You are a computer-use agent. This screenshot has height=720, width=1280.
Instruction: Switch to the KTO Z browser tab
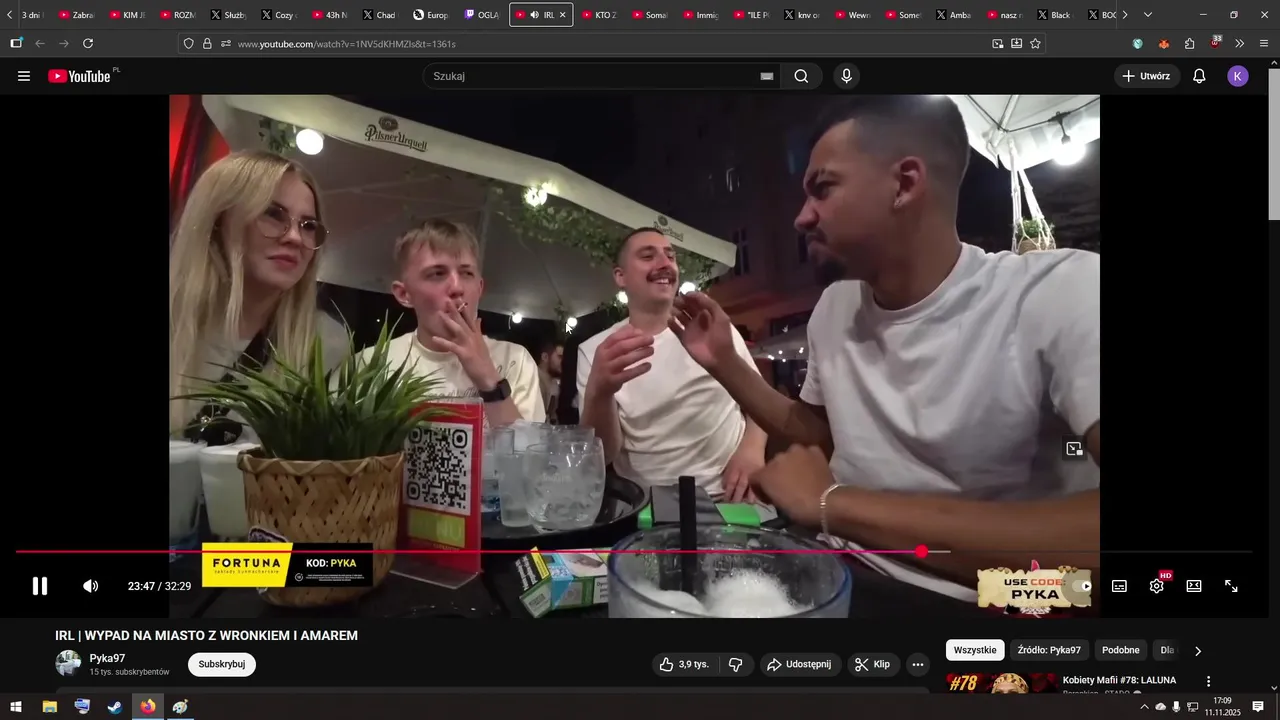599,15
